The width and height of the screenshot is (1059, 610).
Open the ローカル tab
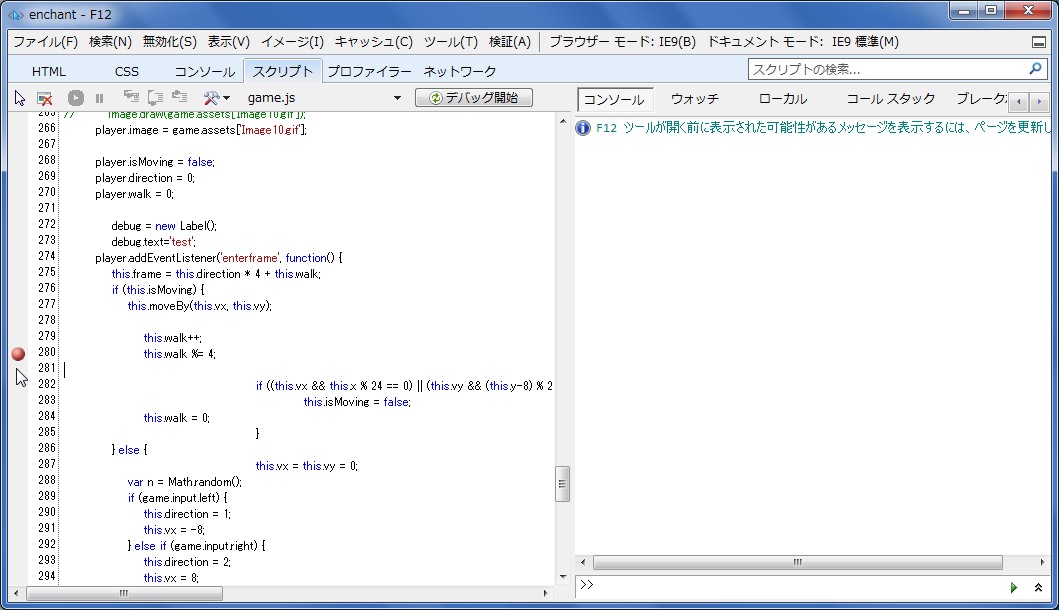[783, 99]
